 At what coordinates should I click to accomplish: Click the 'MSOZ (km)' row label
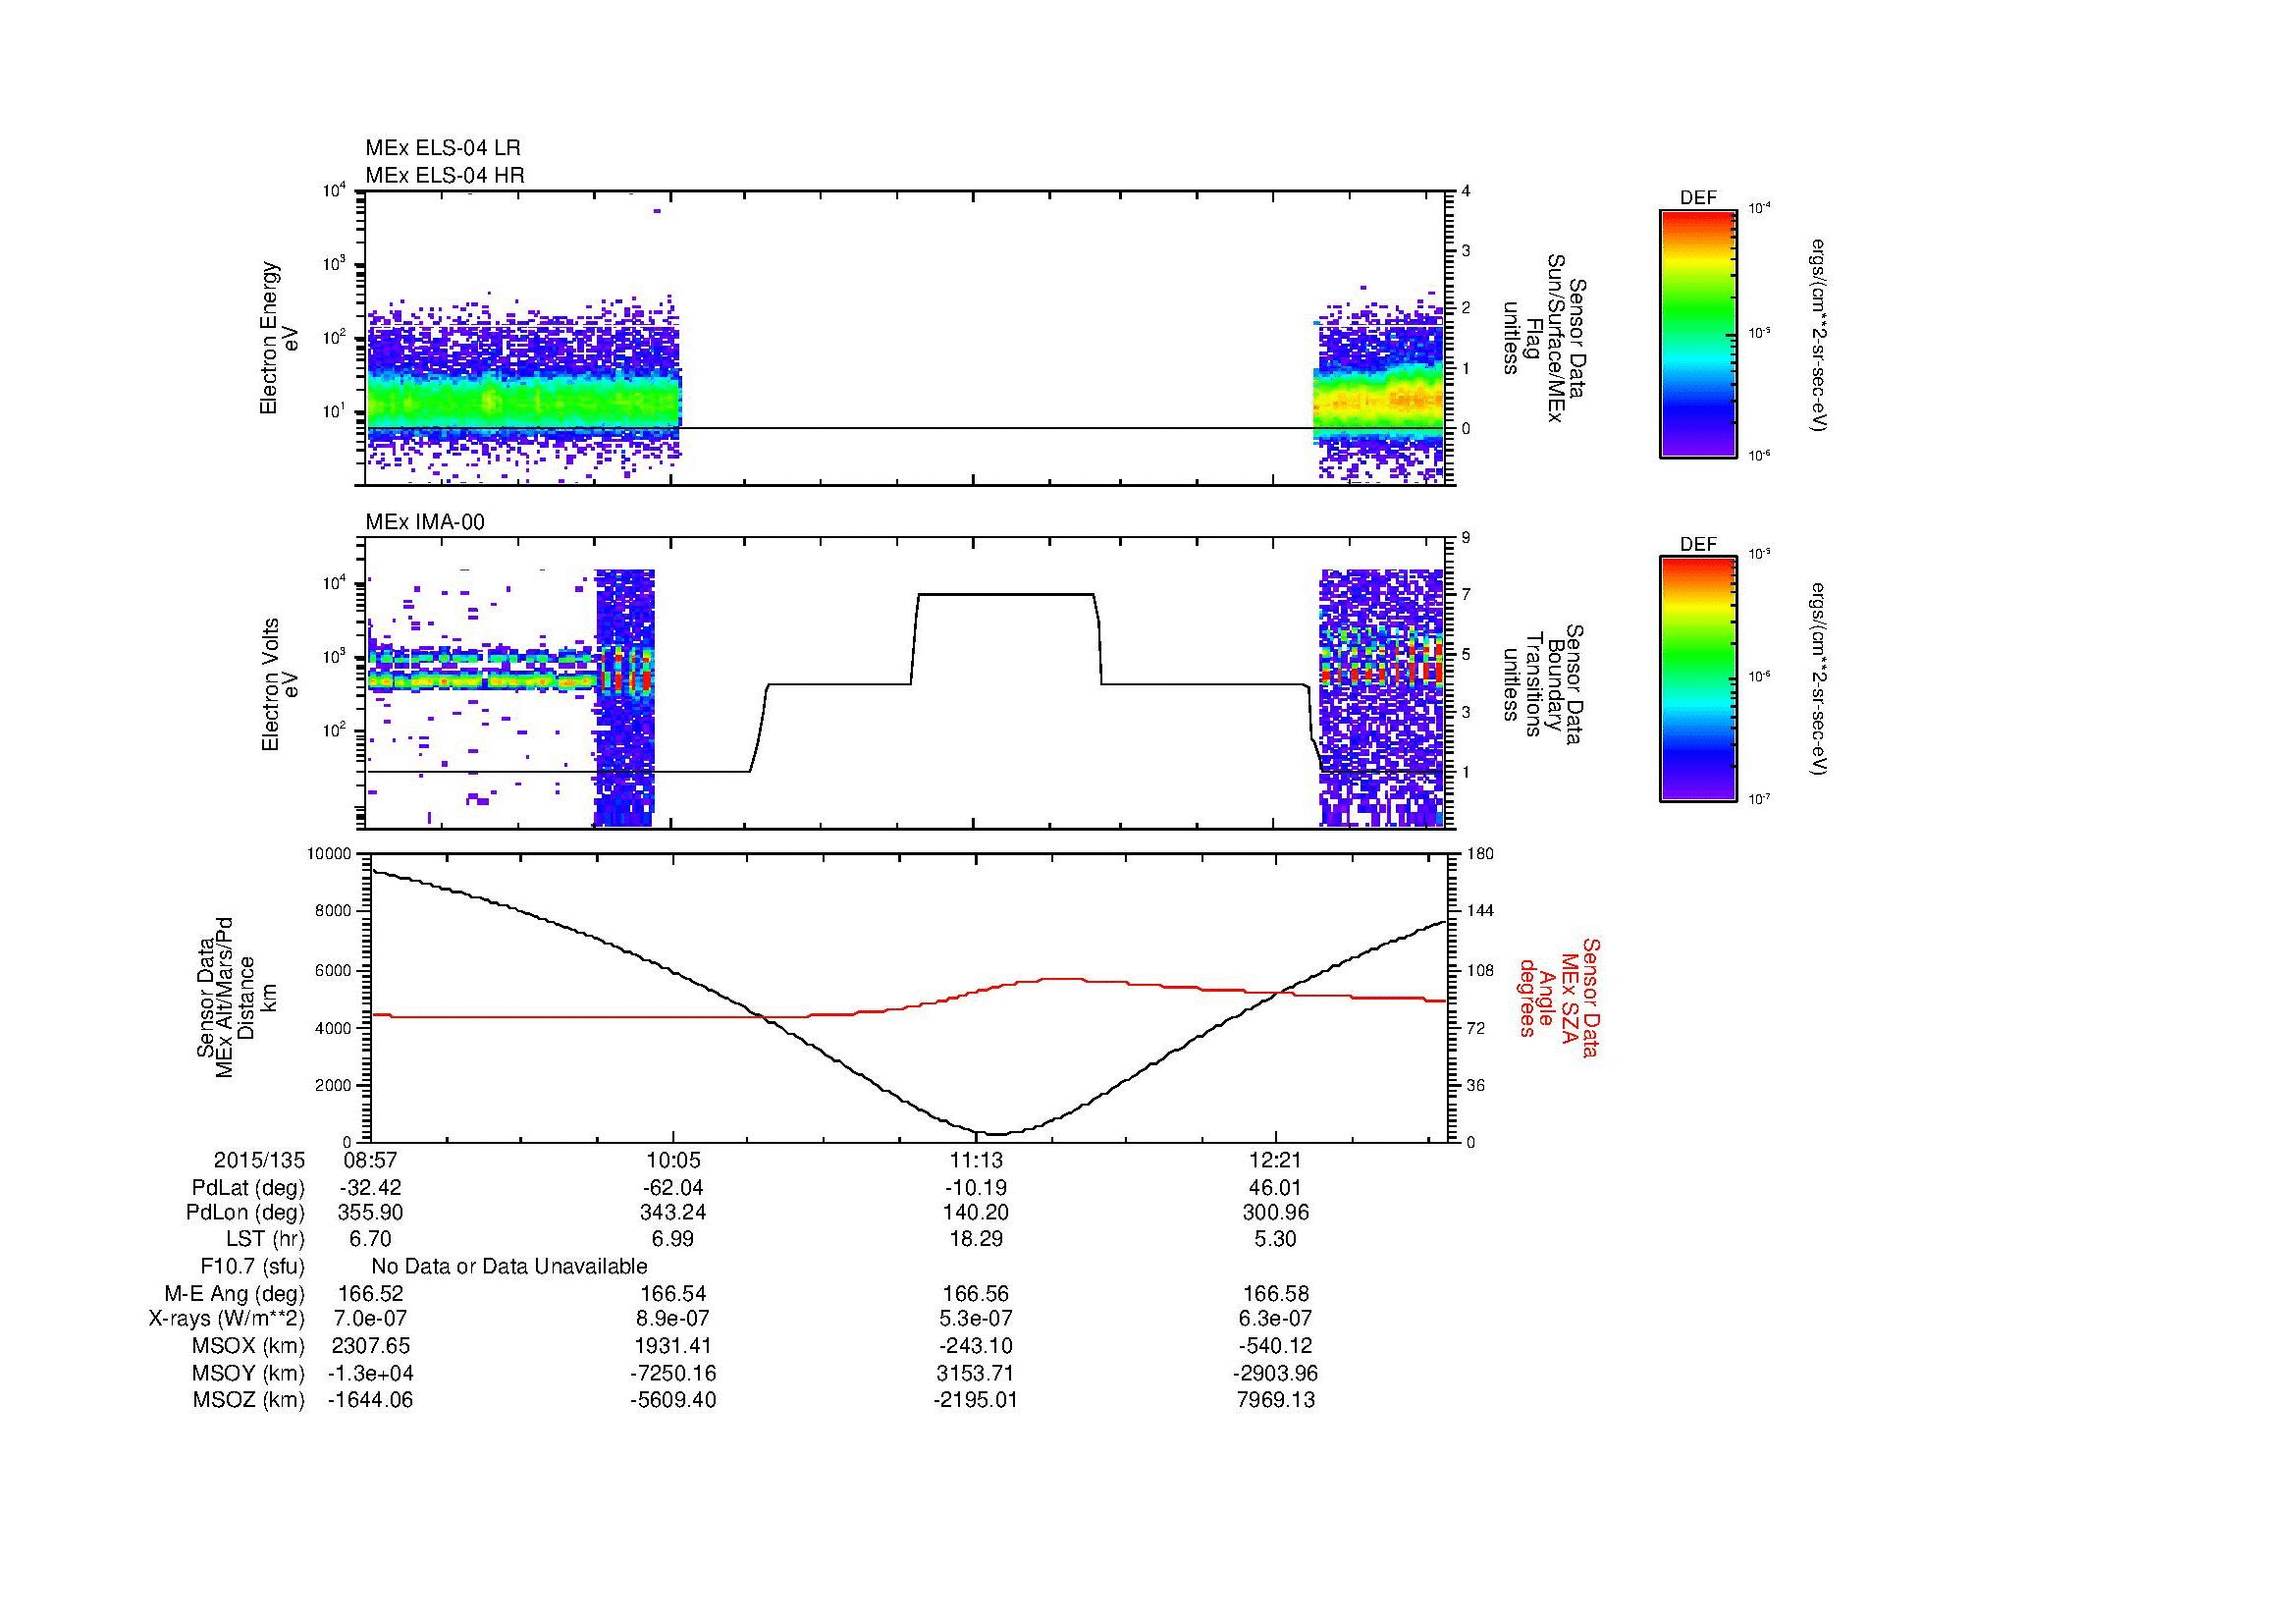point(248,1400)
